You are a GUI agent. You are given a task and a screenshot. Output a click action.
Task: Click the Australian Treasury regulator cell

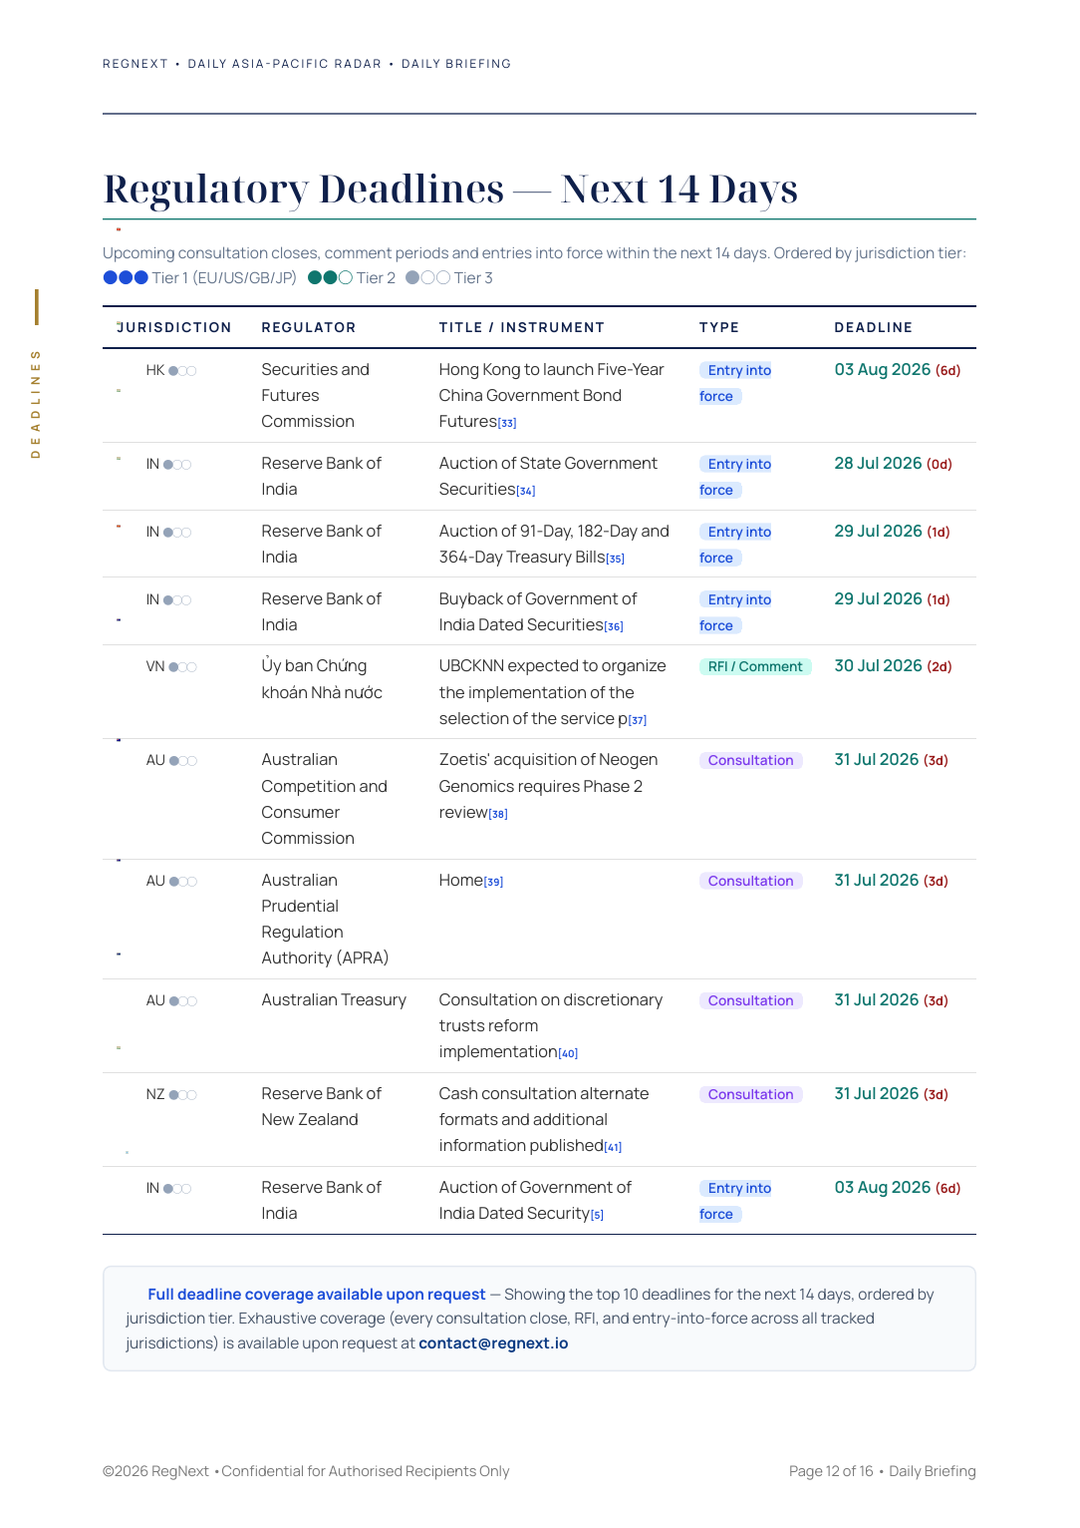point(334,1000)
